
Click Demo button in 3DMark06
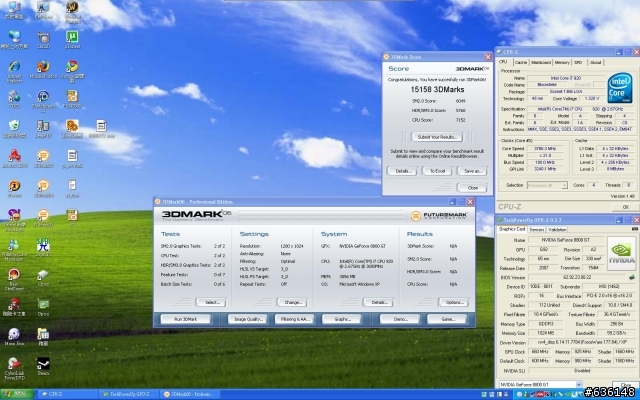click(400, 319)
